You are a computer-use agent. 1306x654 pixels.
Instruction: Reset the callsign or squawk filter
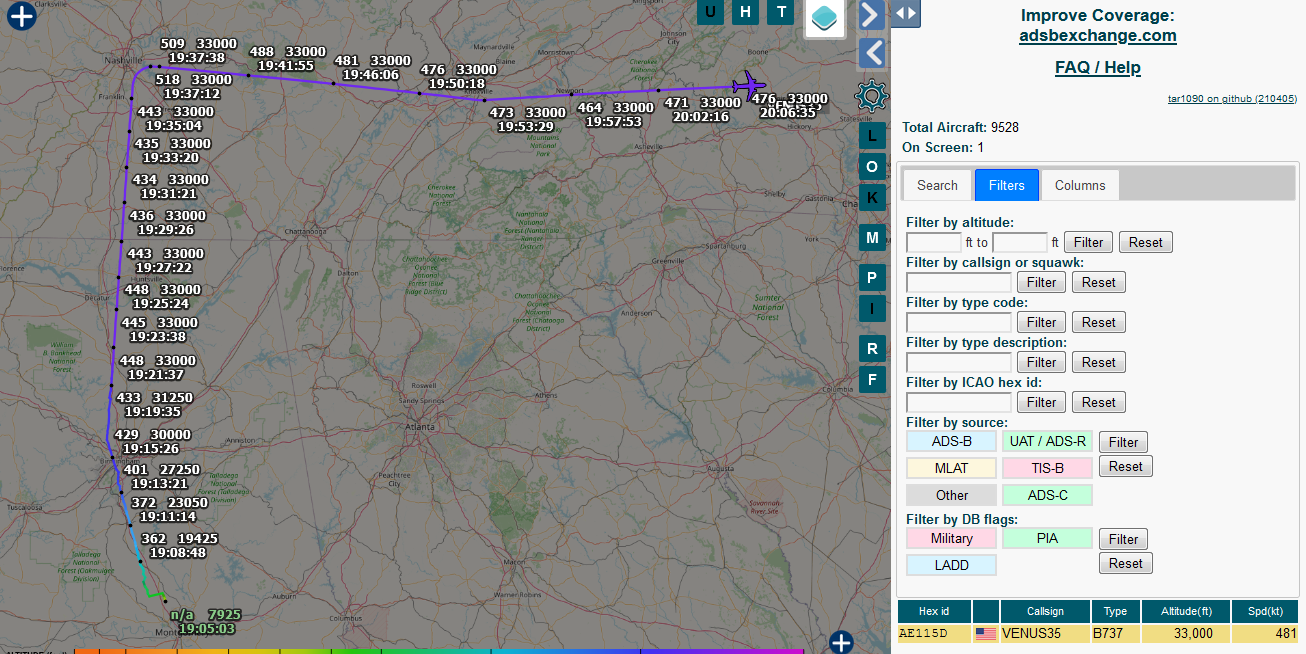[x=1099, y=282]
